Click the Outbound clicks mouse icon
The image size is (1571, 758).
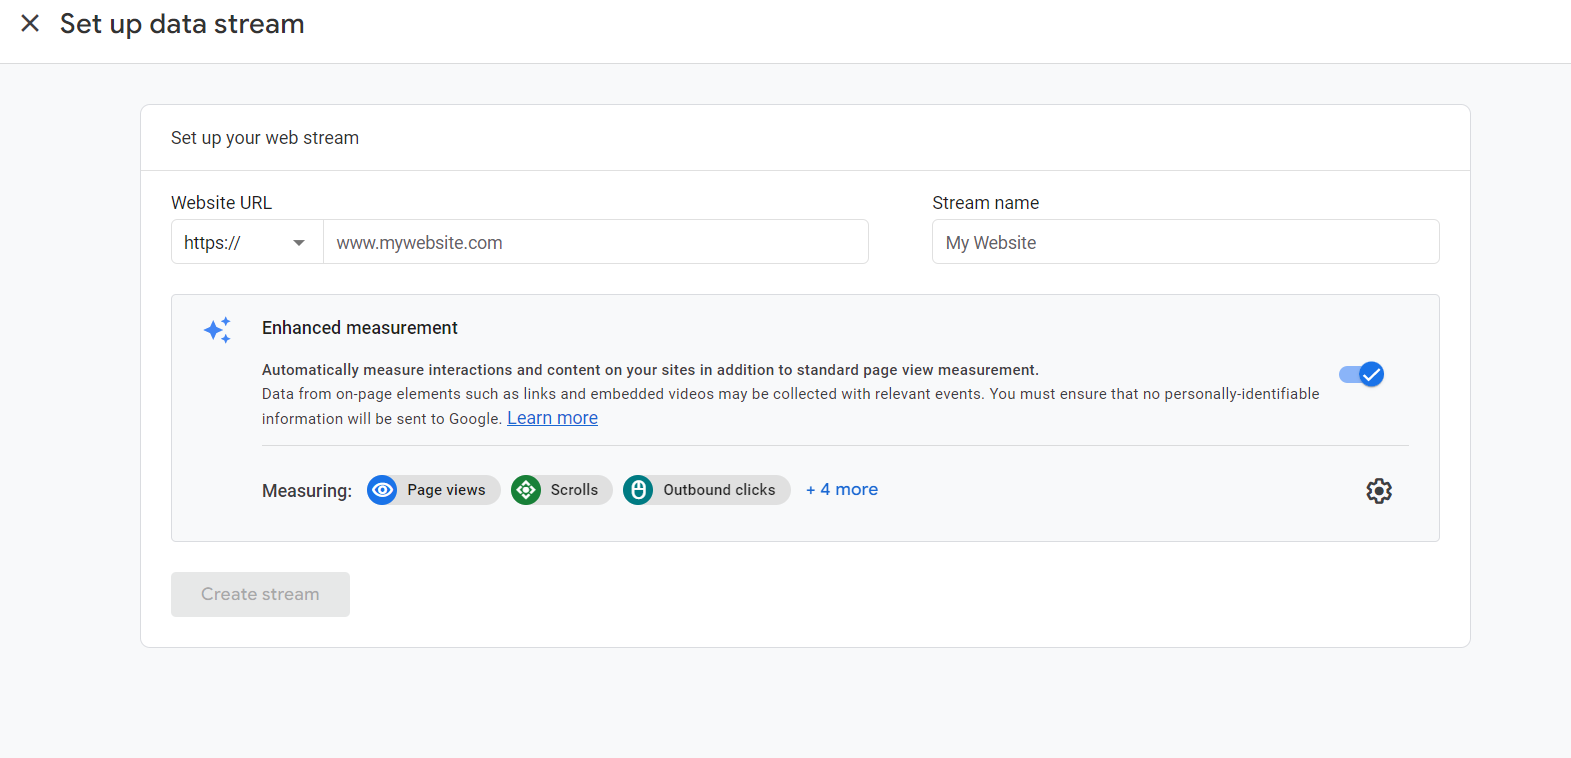point(638,490)
